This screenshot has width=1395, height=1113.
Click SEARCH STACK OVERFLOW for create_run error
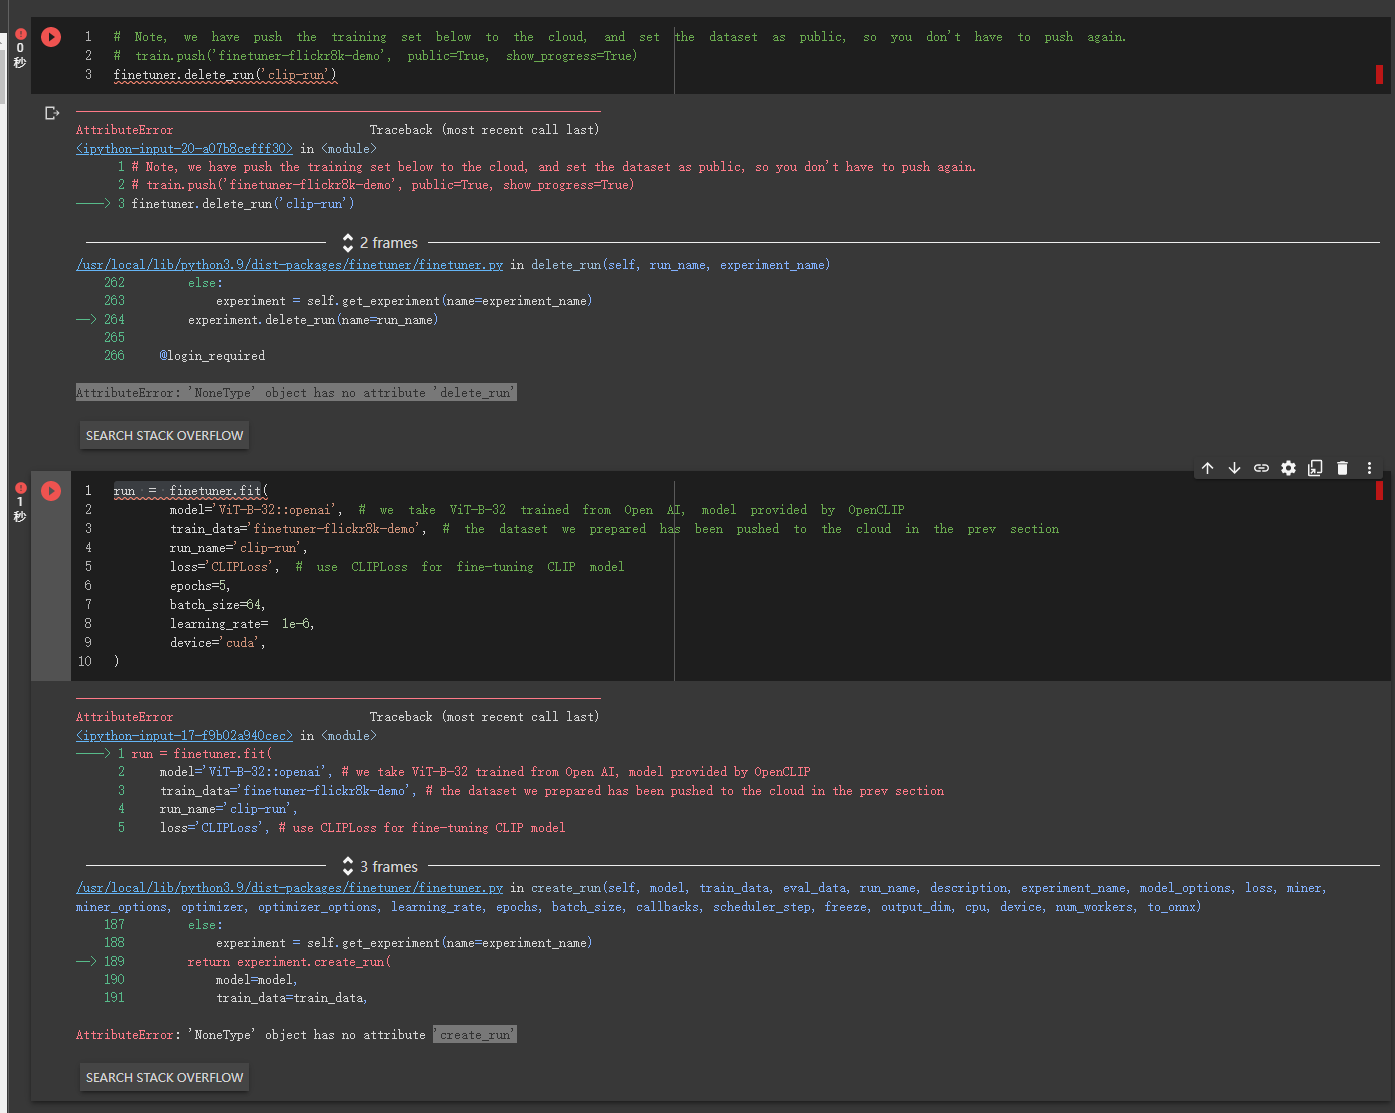[163, 1077]
